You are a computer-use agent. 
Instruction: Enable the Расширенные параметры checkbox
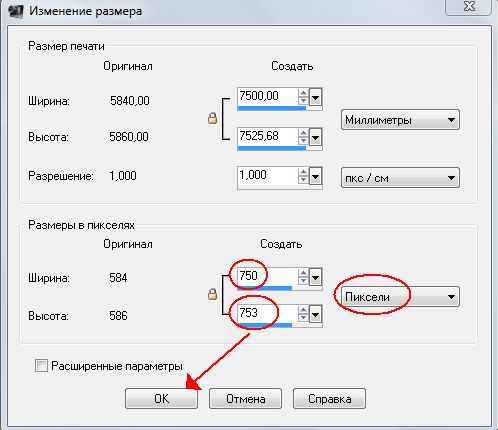[x=41, y=365]
